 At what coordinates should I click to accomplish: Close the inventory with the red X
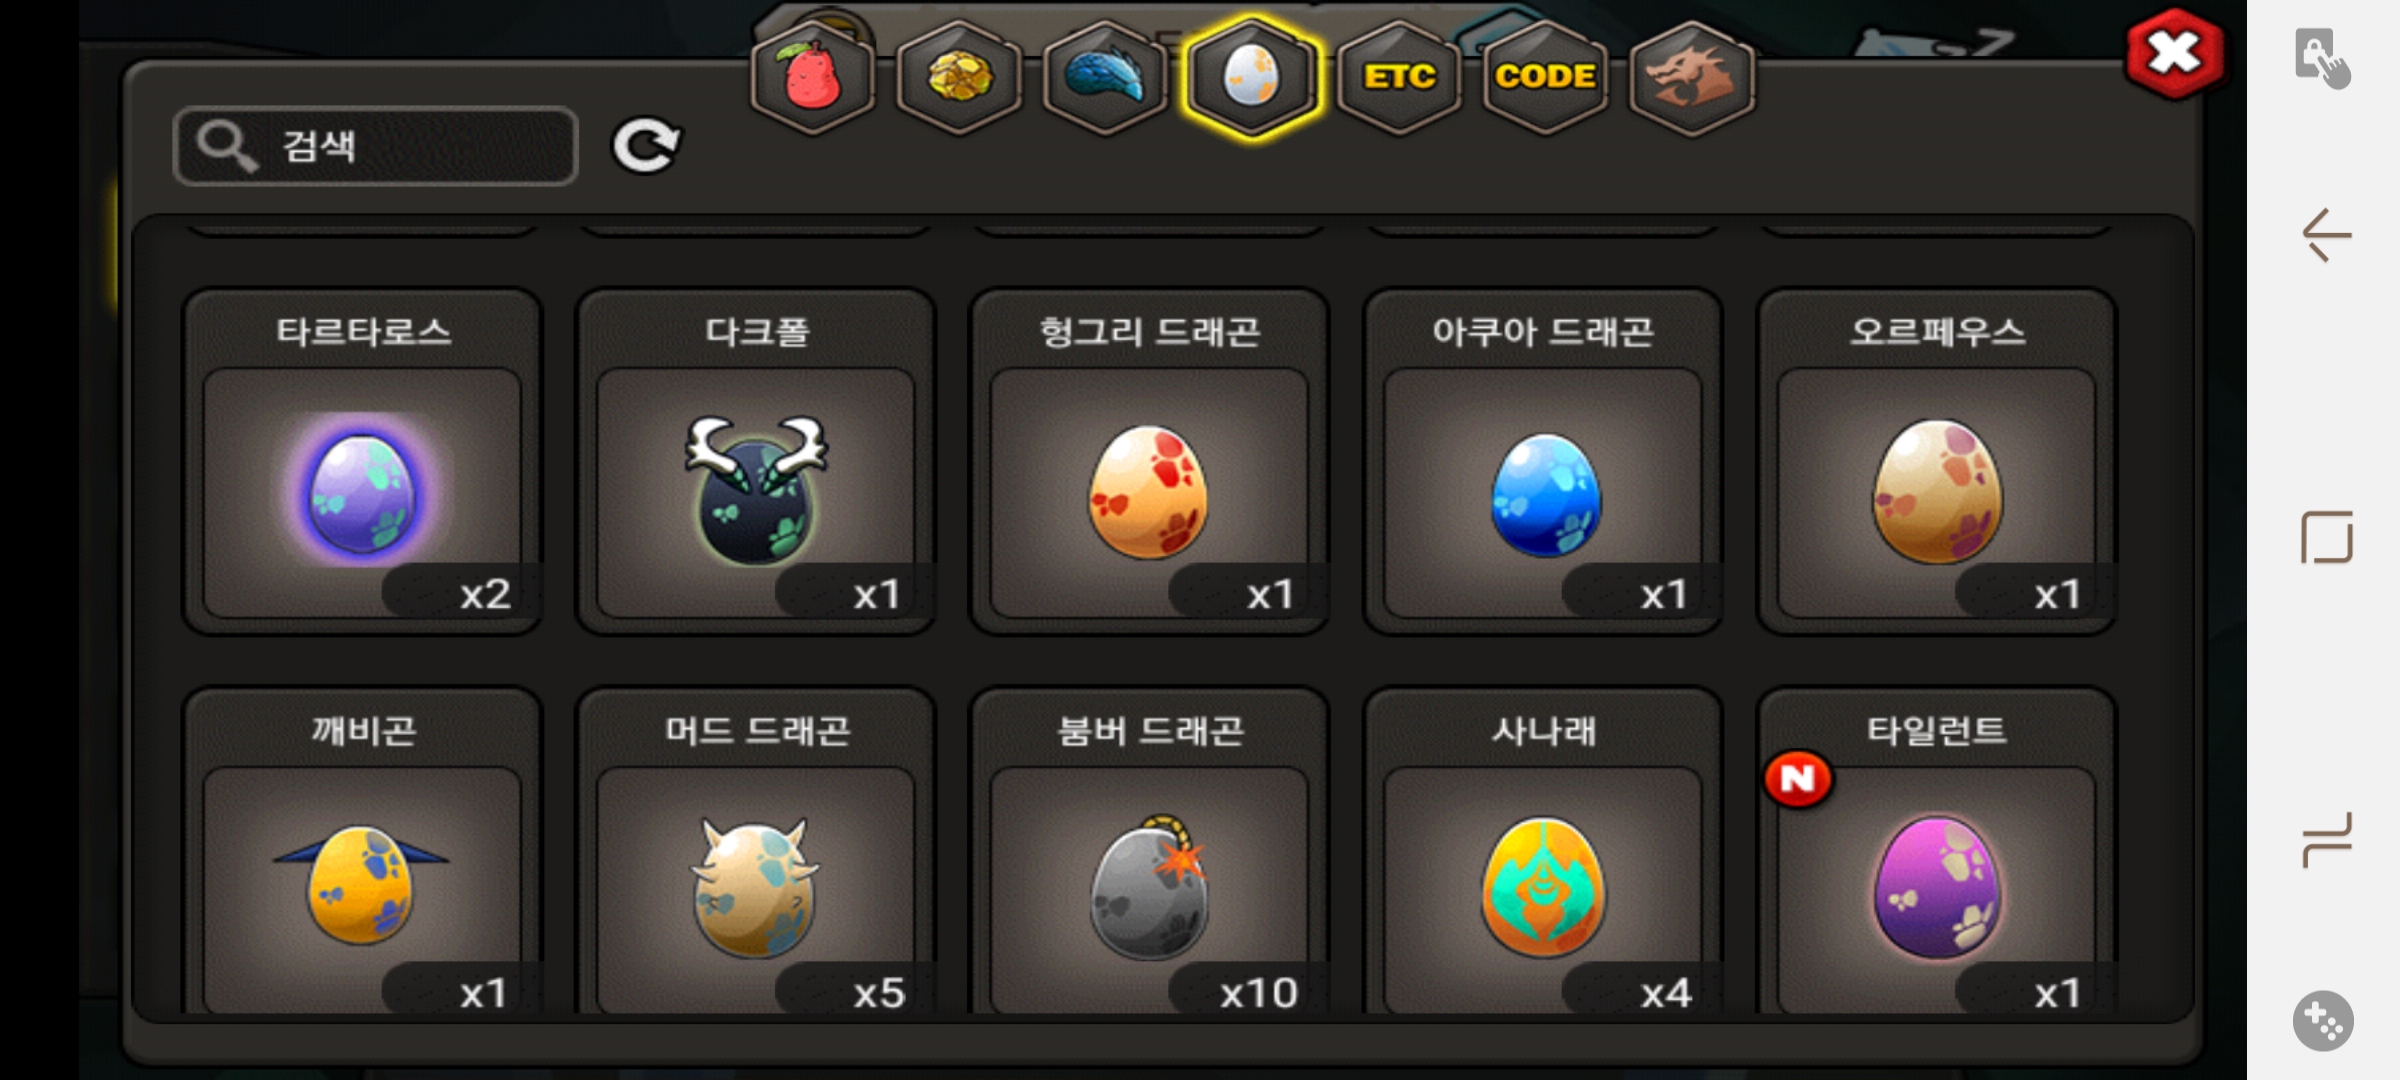click(x=2174, y=53)
